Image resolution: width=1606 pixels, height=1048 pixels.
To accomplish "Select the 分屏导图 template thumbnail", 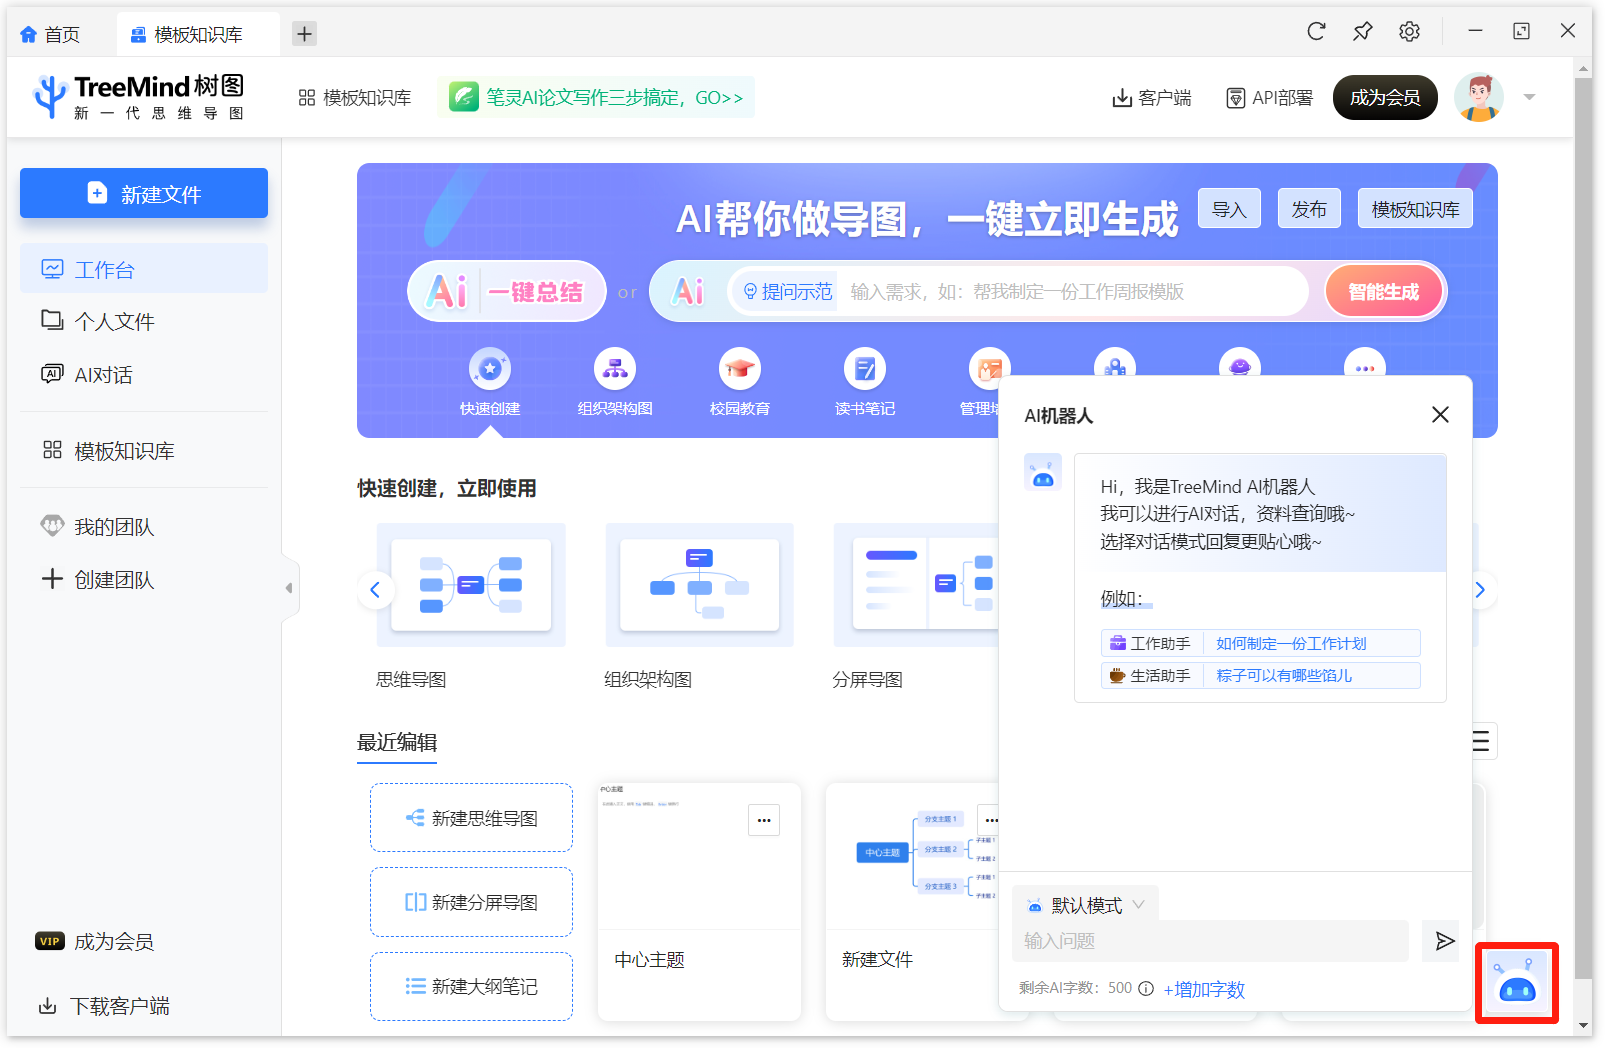I will (x=916, y=585).
